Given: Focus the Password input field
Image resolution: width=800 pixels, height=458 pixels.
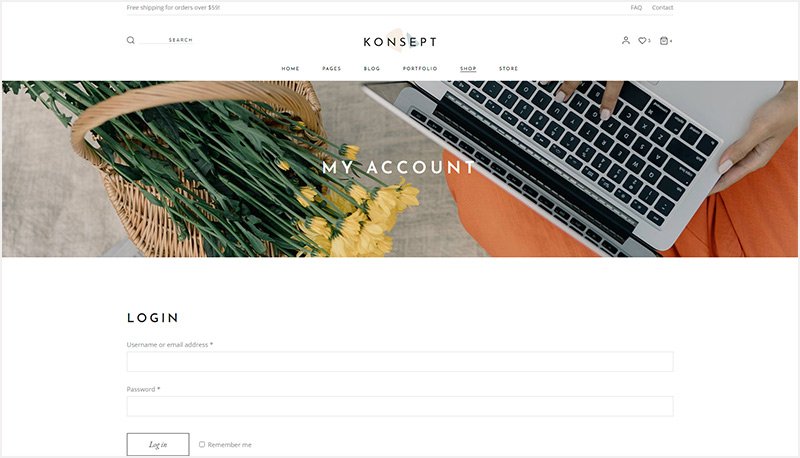Looking at the screenshot, I should [400, 406].
